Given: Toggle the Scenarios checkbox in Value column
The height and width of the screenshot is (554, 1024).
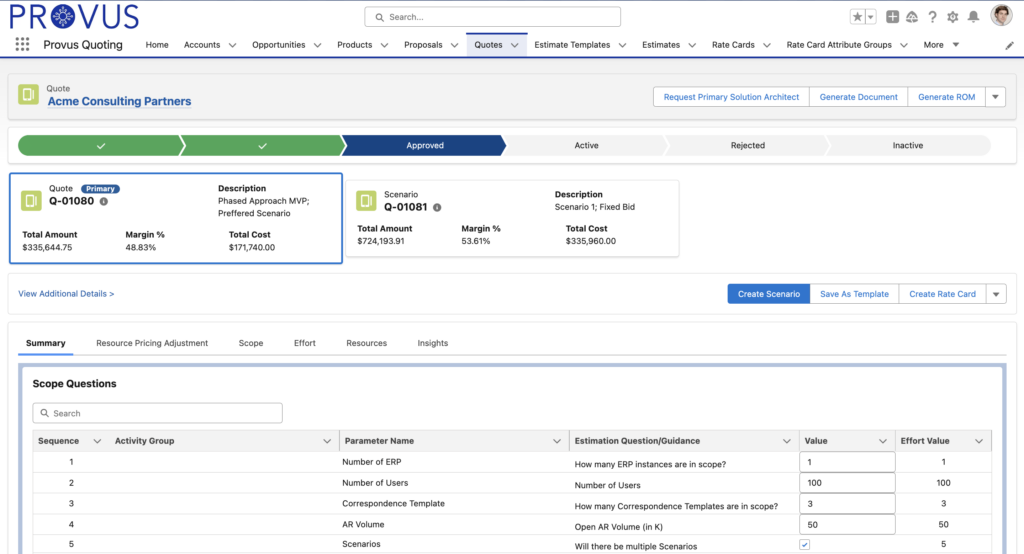Looking at the screenshot, I should click(x=805, y=545).
